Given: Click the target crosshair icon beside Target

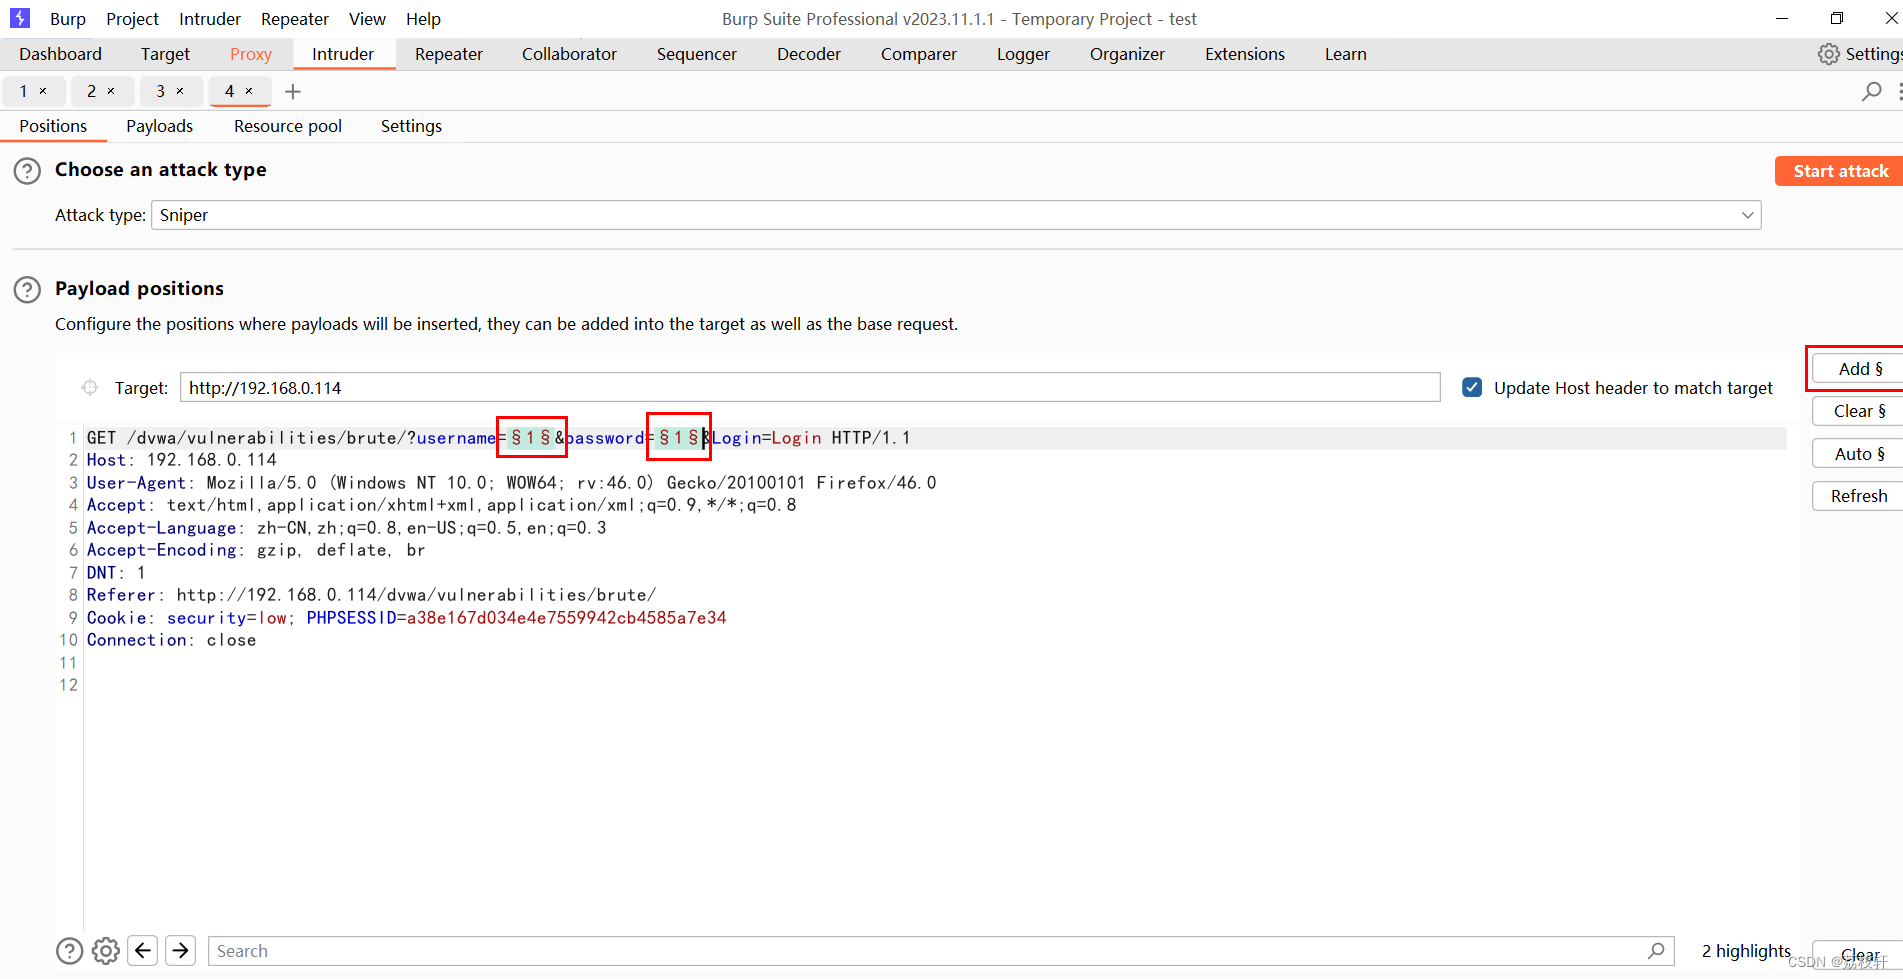Looking at the screenshot, I should pyautogui.click(x=90, y=388).
